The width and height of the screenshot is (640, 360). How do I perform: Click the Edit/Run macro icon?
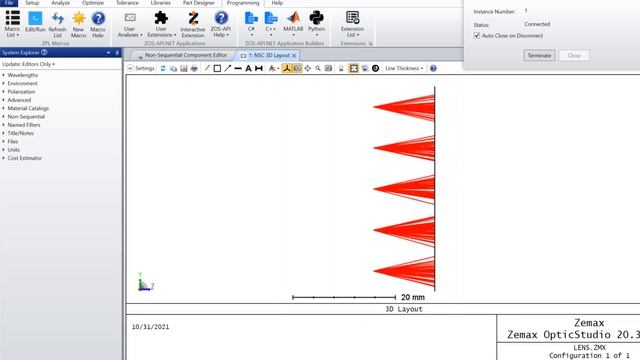tap(35, 22)
